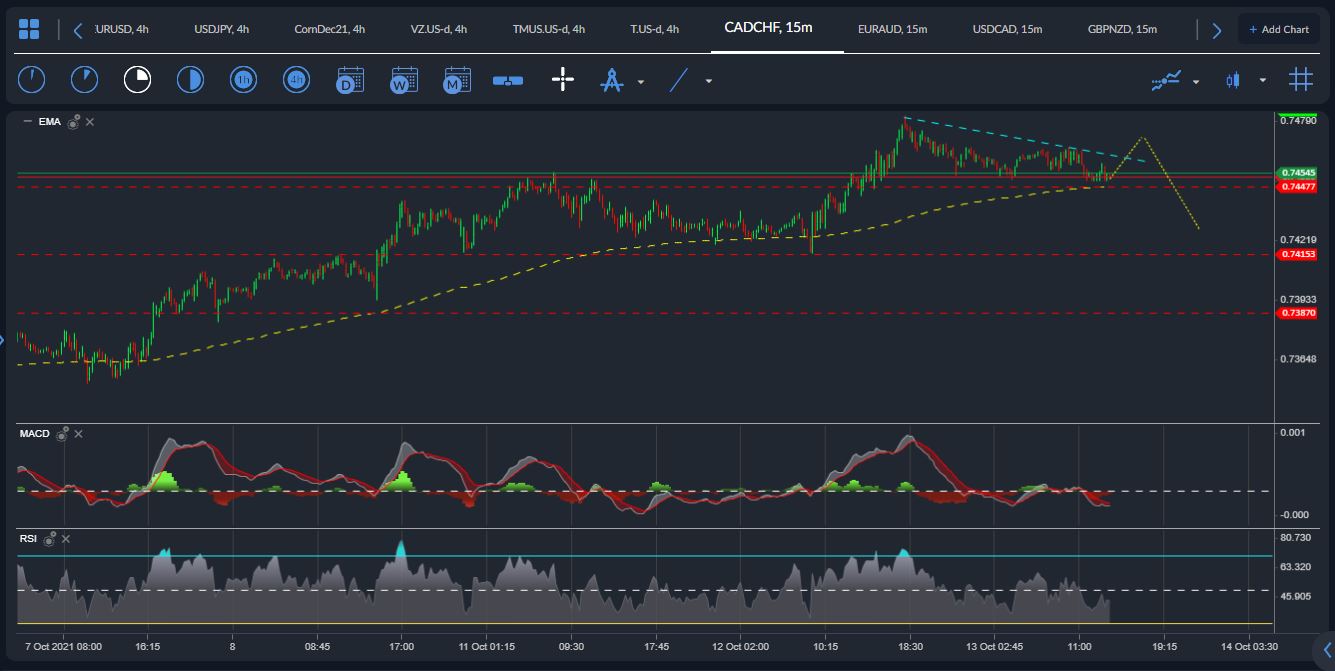The image size is (1335, 671).
Task: Switch to the Monthly timeframe calendar icon
Action: (x=456, y=79)
